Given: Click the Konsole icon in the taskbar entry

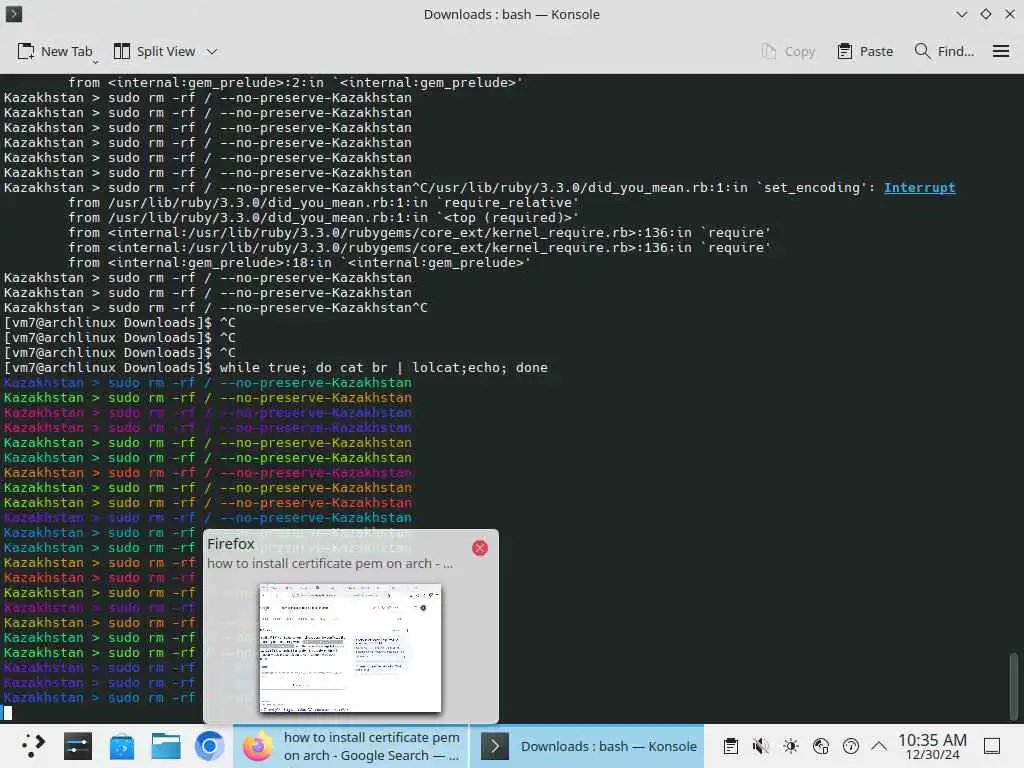Looking at the screenshot, I should pos(494,746).
